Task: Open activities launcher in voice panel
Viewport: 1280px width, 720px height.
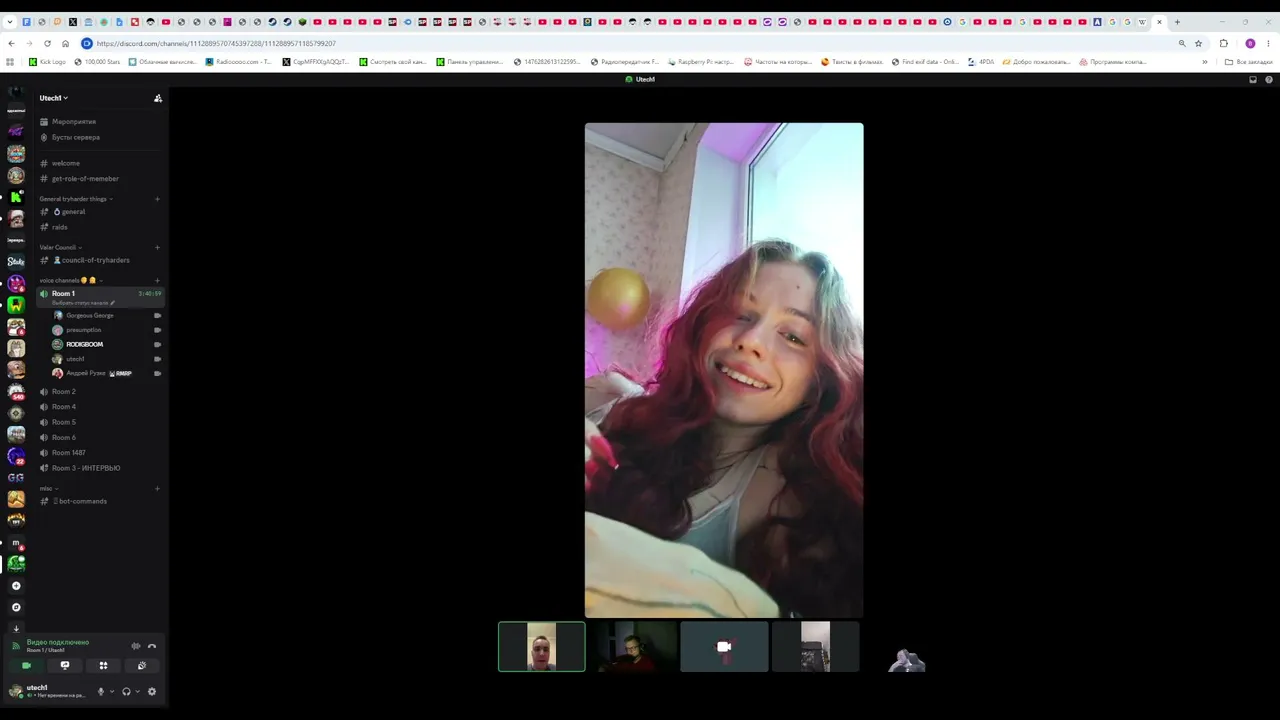Action: click(103, 665)
